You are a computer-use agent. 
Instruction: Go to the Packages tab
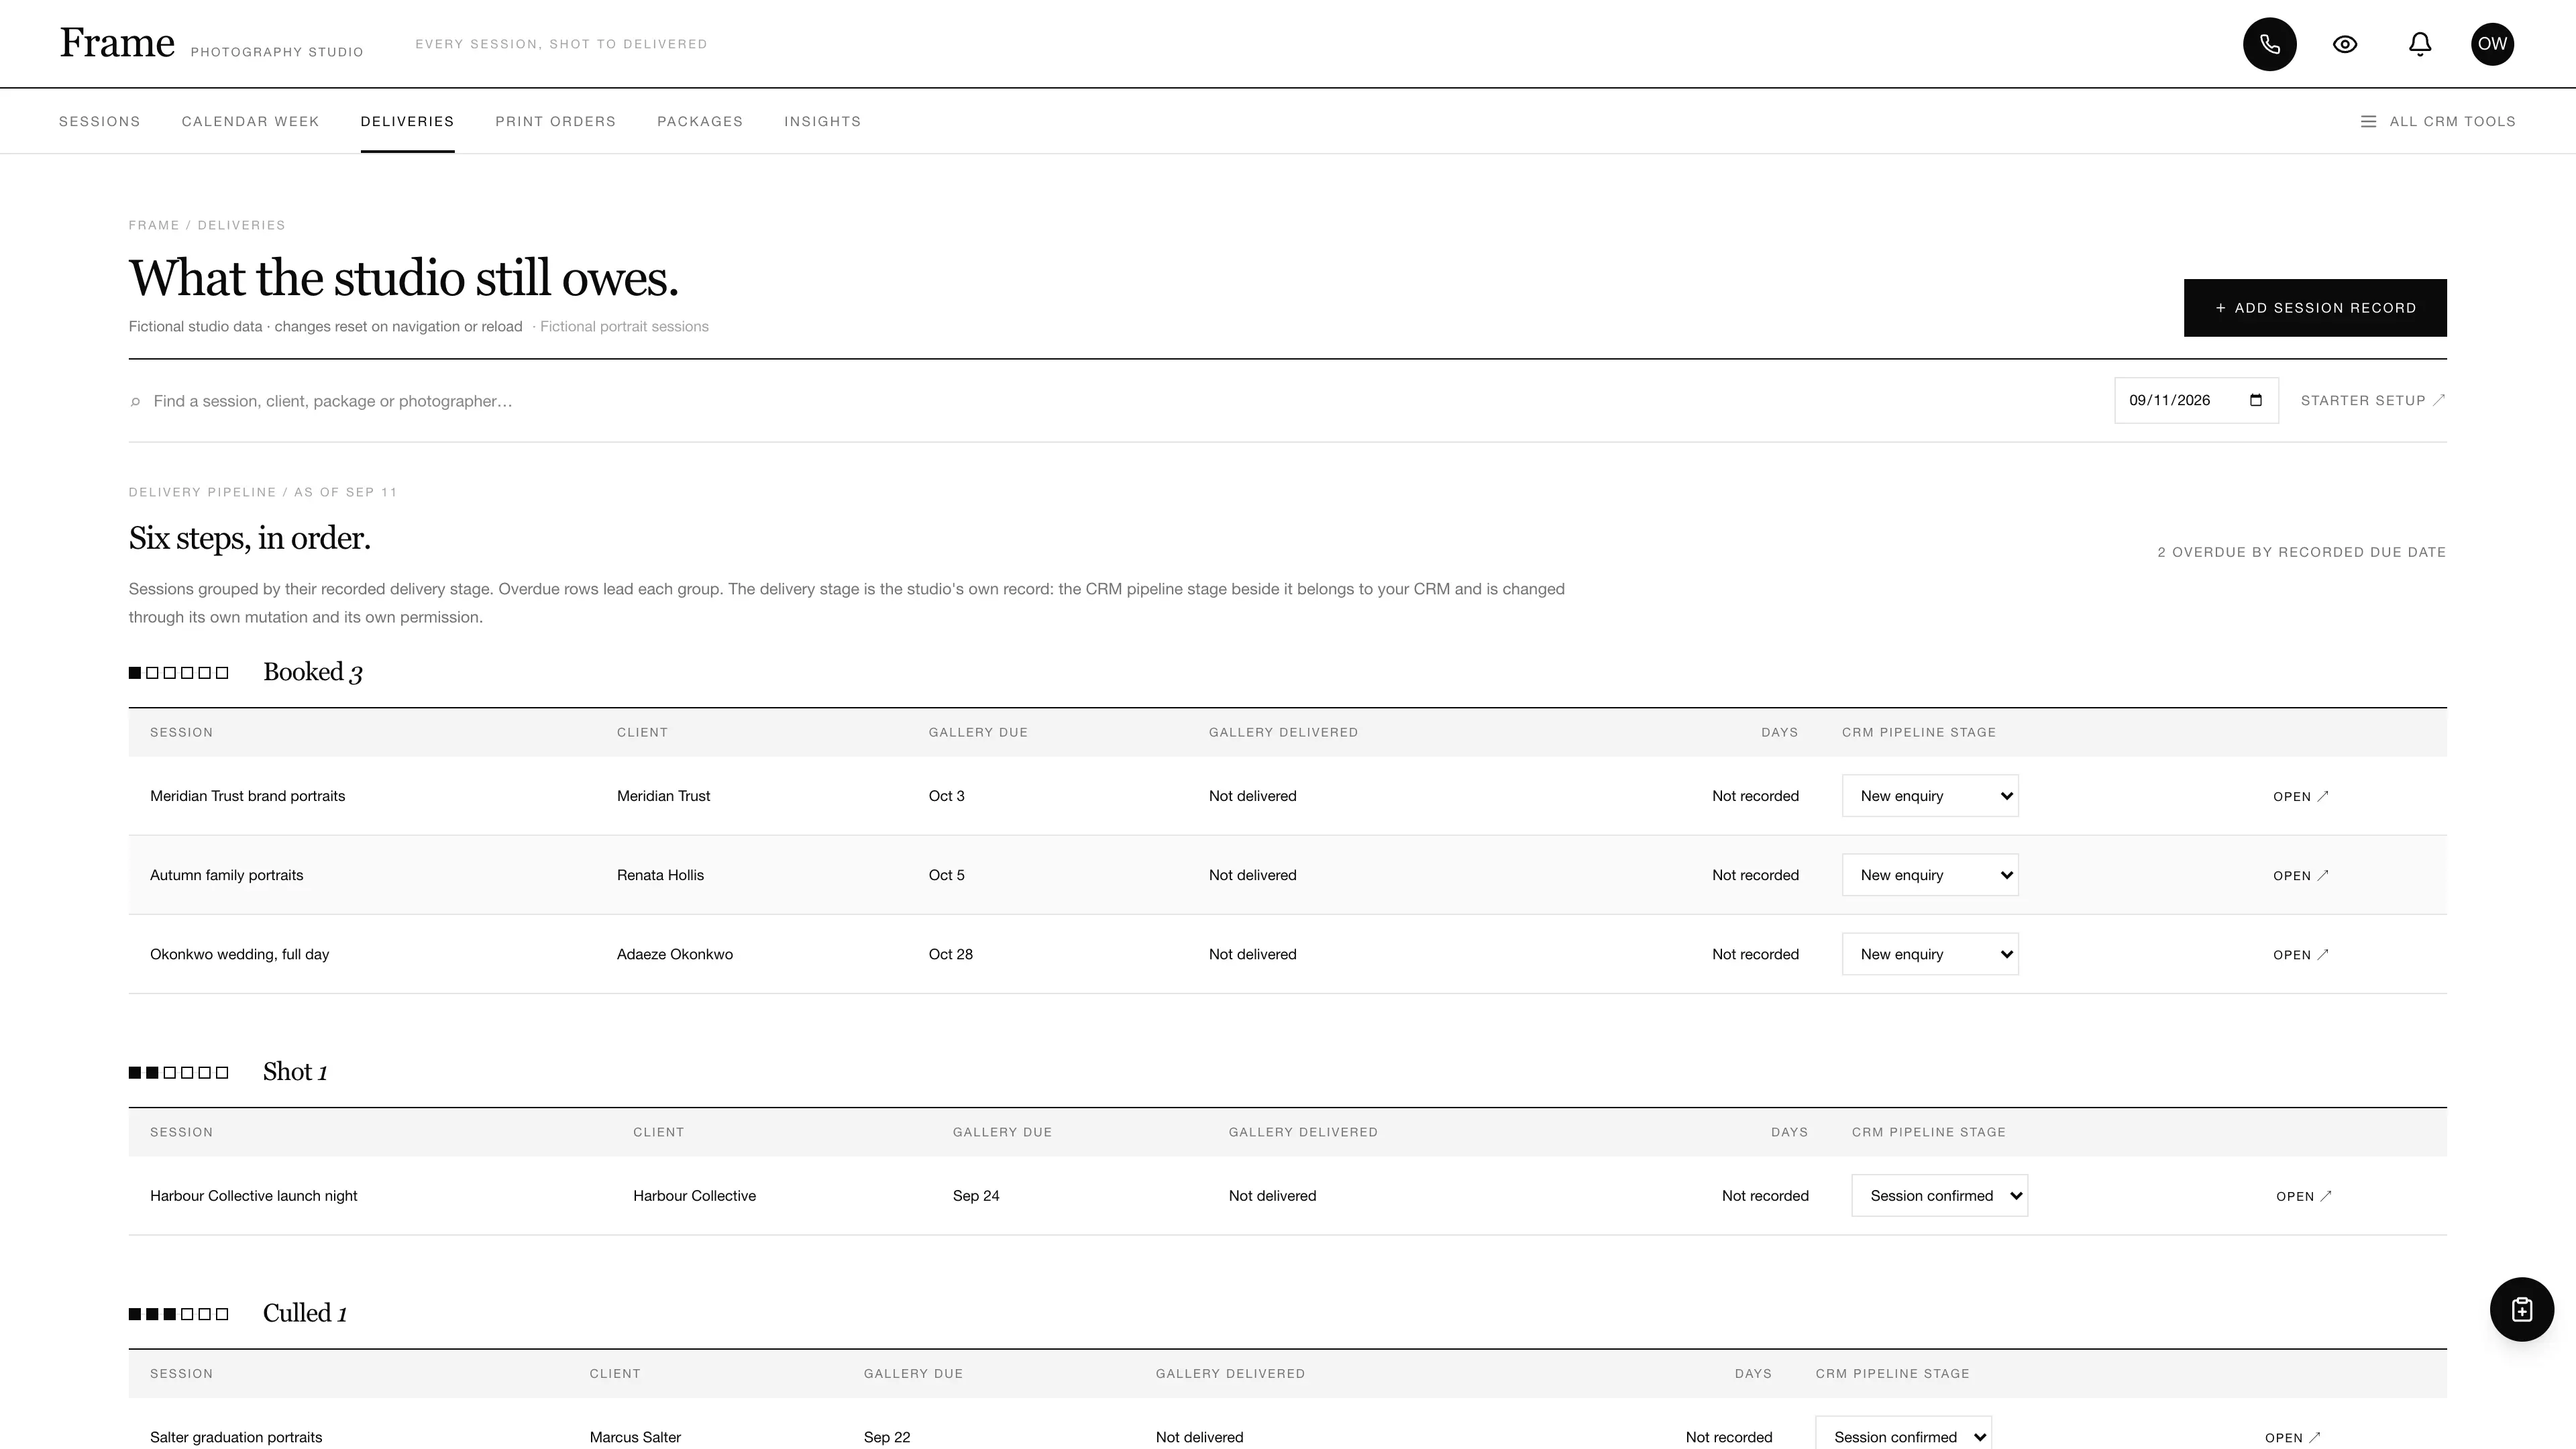[700, 122]
